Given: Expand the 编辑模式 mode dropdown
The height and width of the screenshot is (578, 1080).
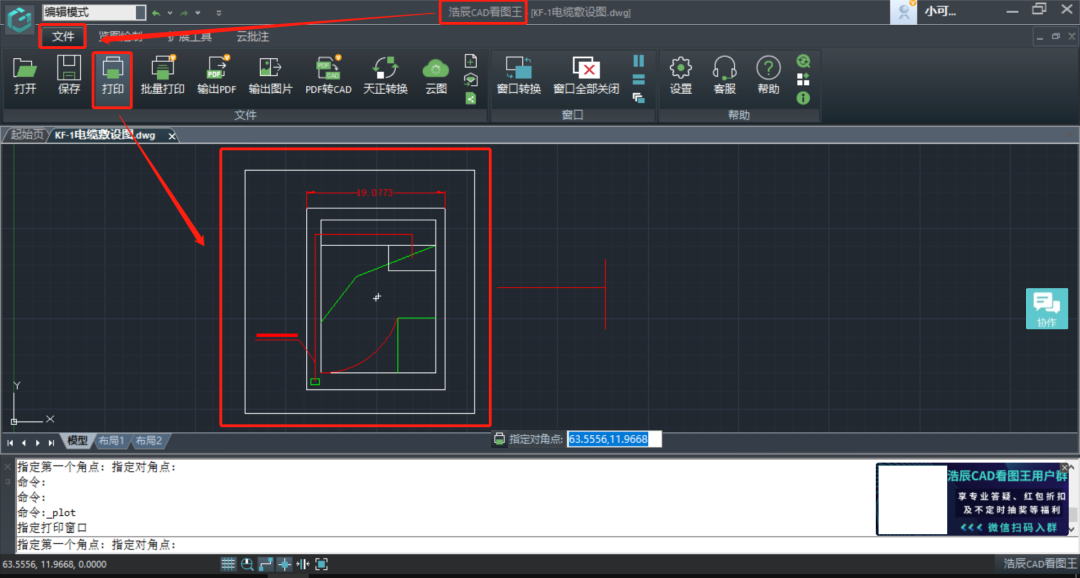Looking at the screenshot, I should pos(139,12).
